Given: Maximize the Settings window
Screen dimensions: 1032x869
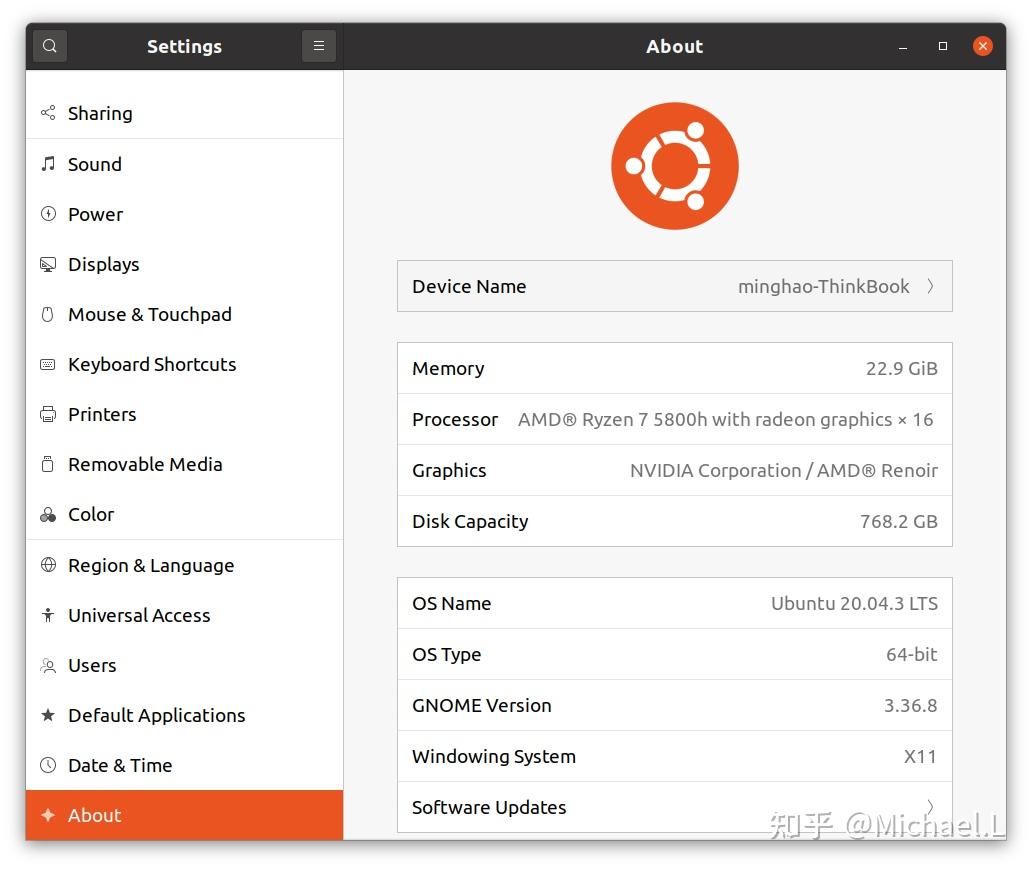Looking at the screenshot, I should click(x=942, y=46).
